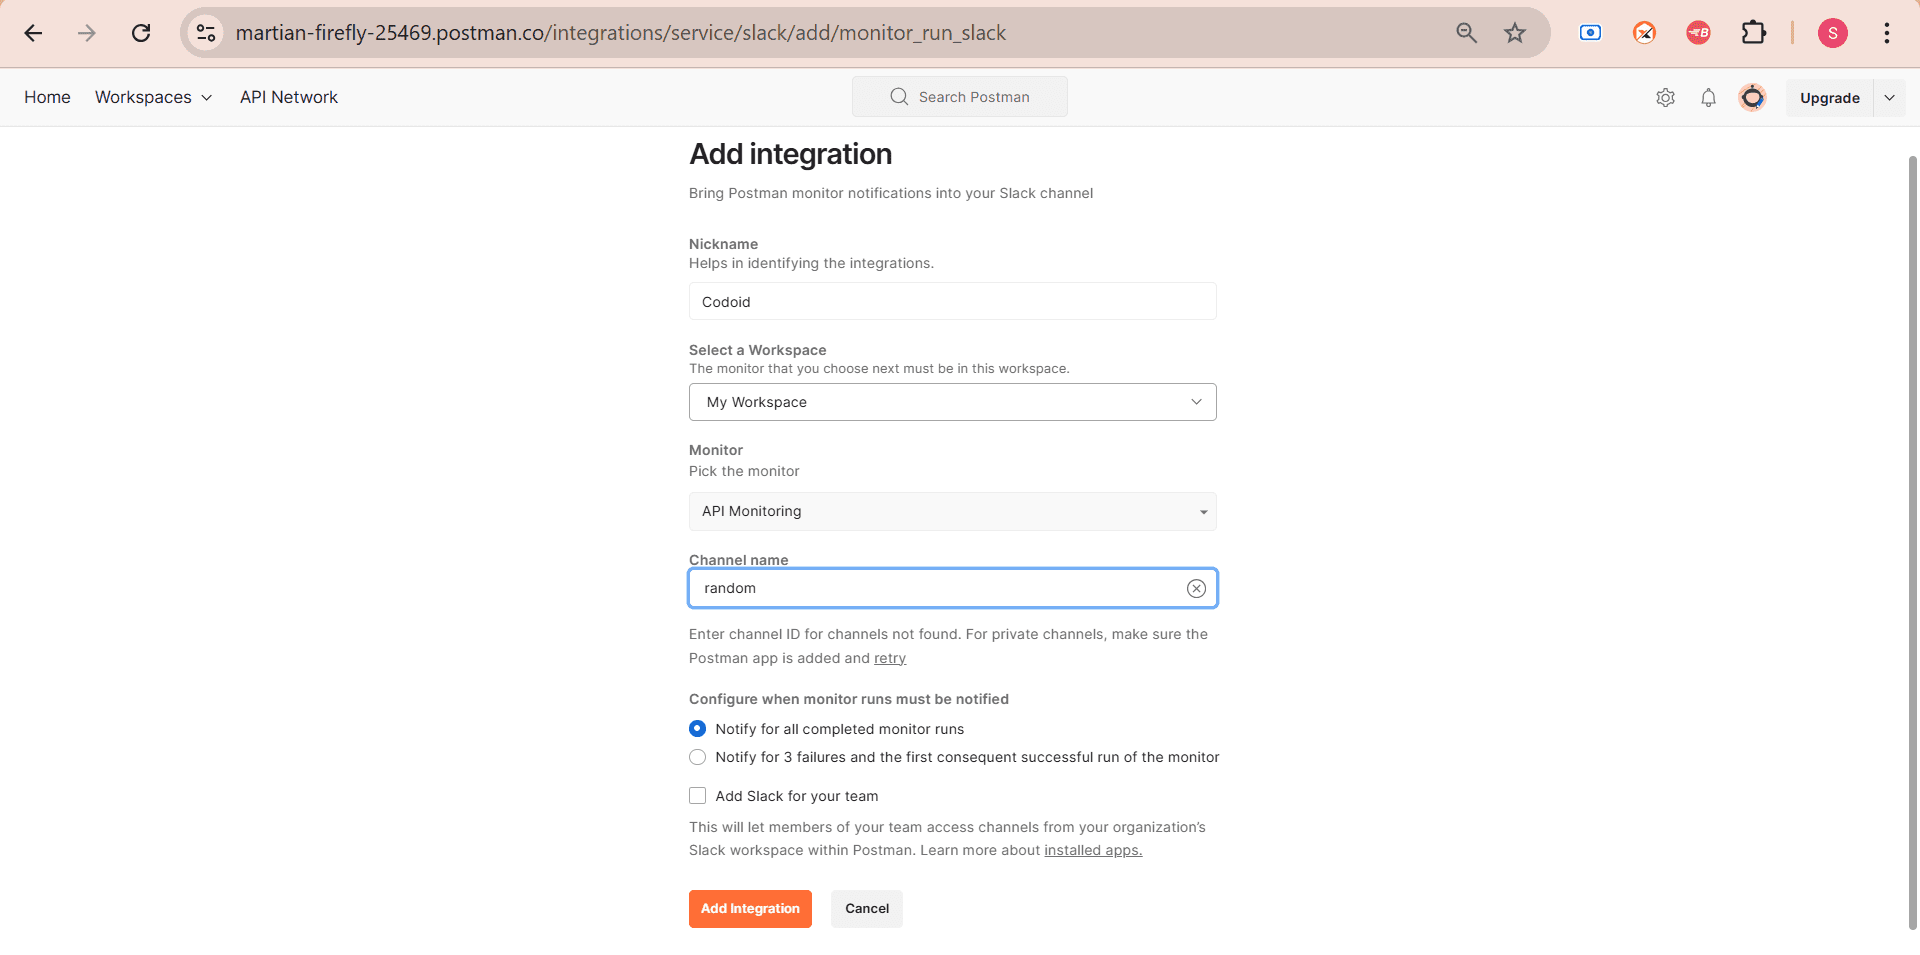Click the Postman profile avatar
The height and width of the screenshot is (955, 1920).
1752,97
